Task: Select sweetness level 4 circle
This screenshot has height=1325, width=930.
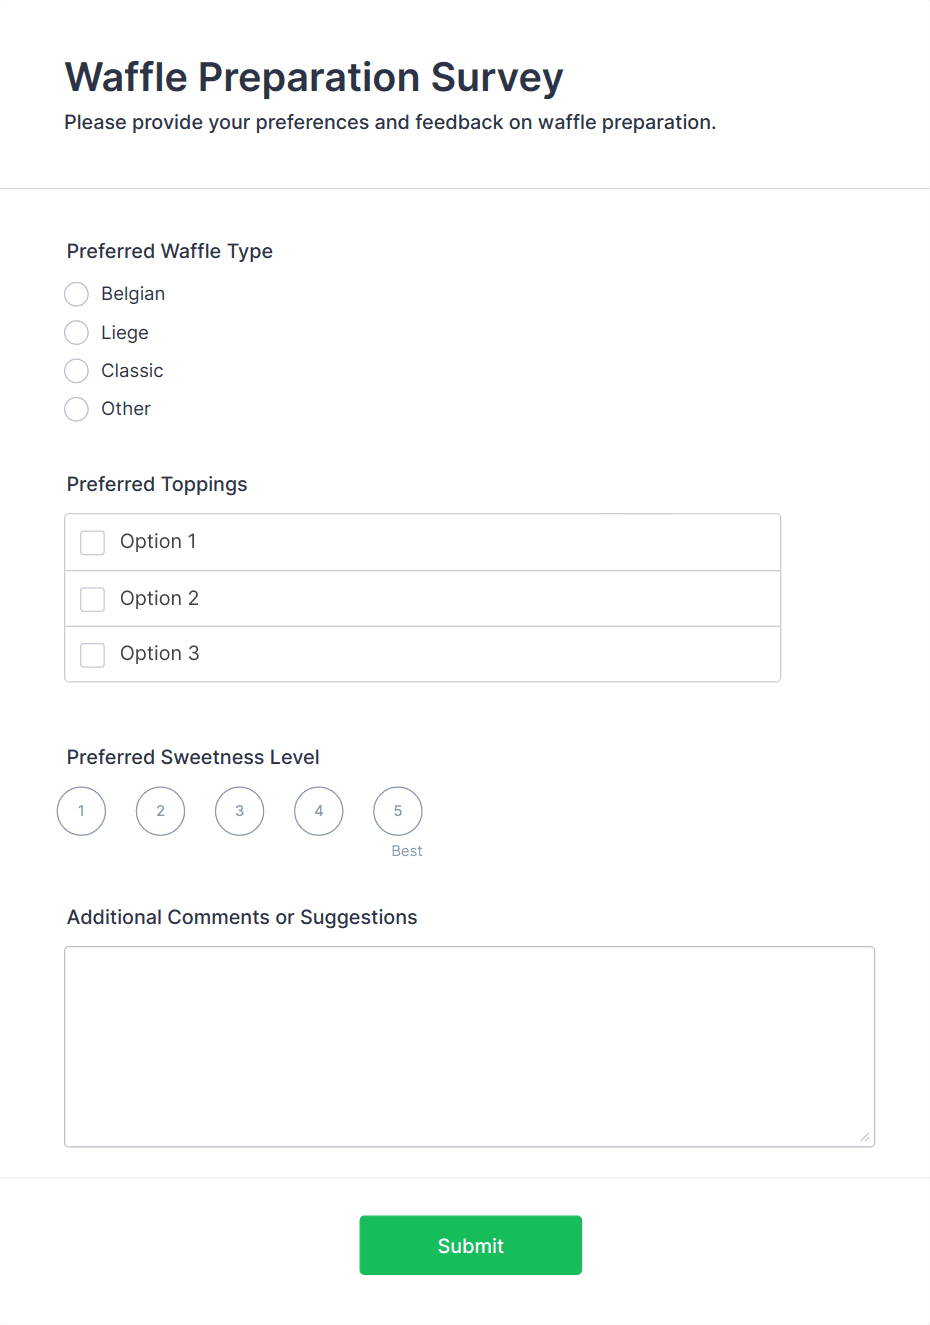Action: click(x=319, y=811)
